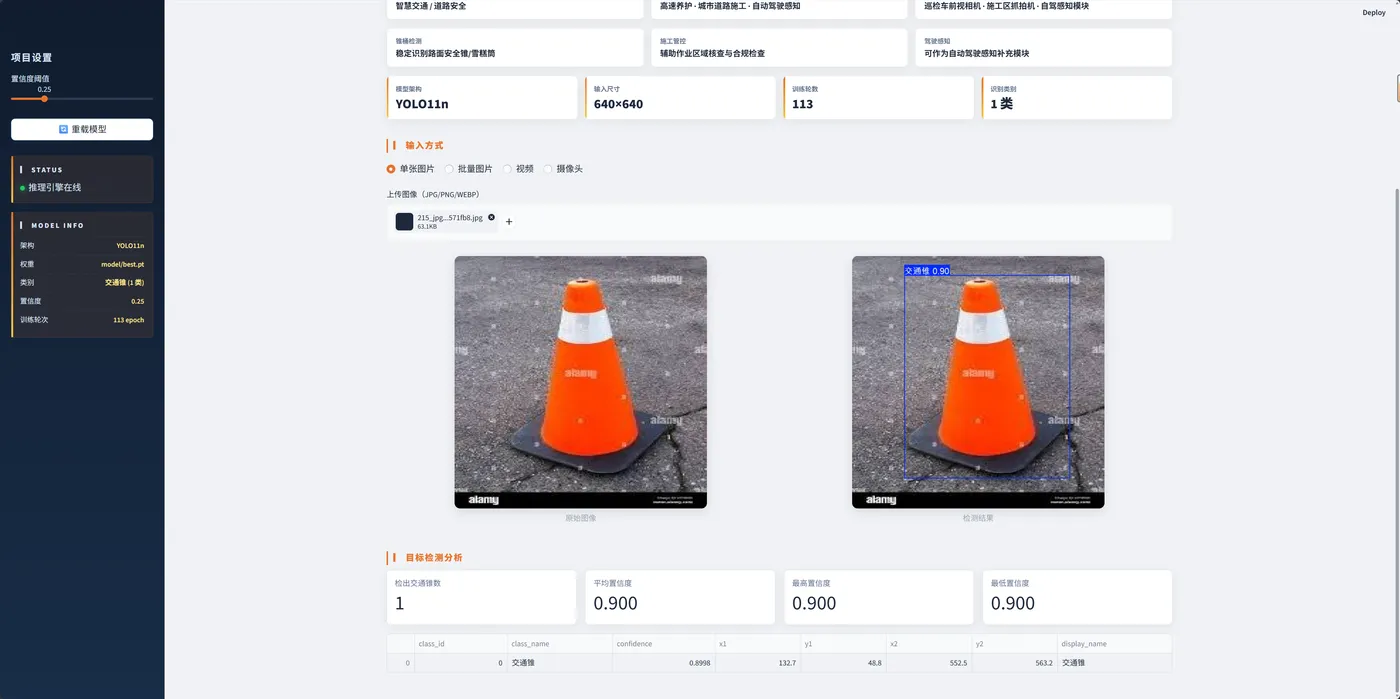Click the 113 epoch value in sidebar
Screen dimensions: 1400x699
click(x=129, y=320)
